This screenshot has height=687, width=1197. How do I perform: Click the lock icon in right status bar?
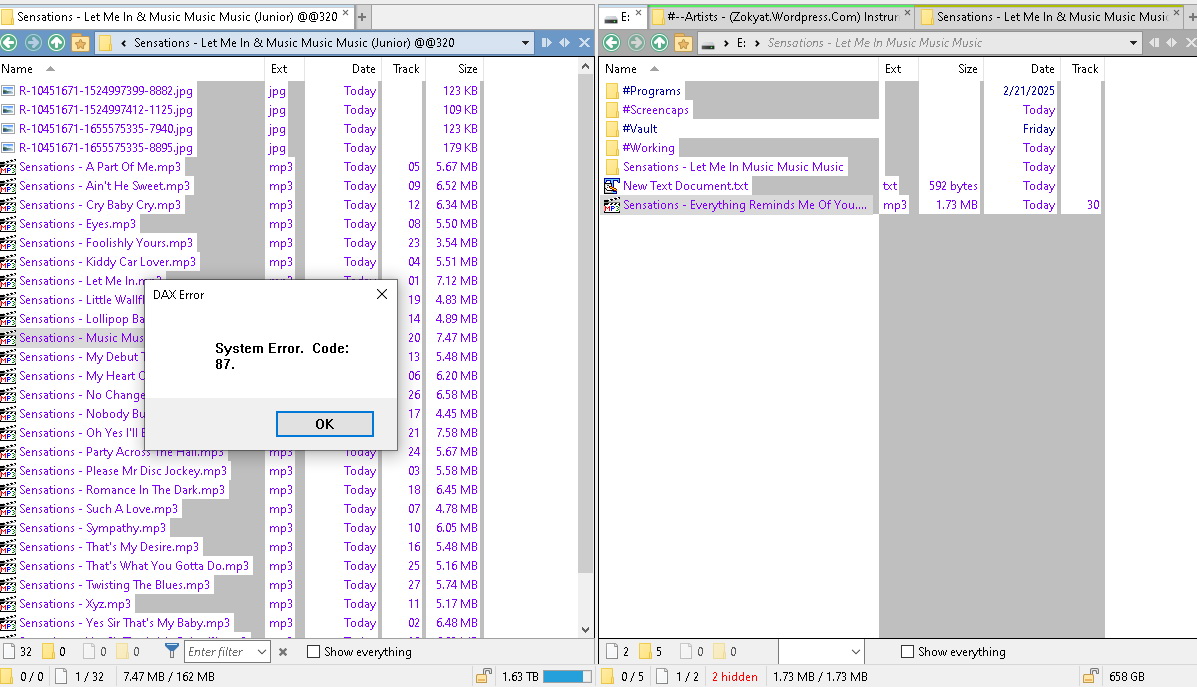point(1091,676)
